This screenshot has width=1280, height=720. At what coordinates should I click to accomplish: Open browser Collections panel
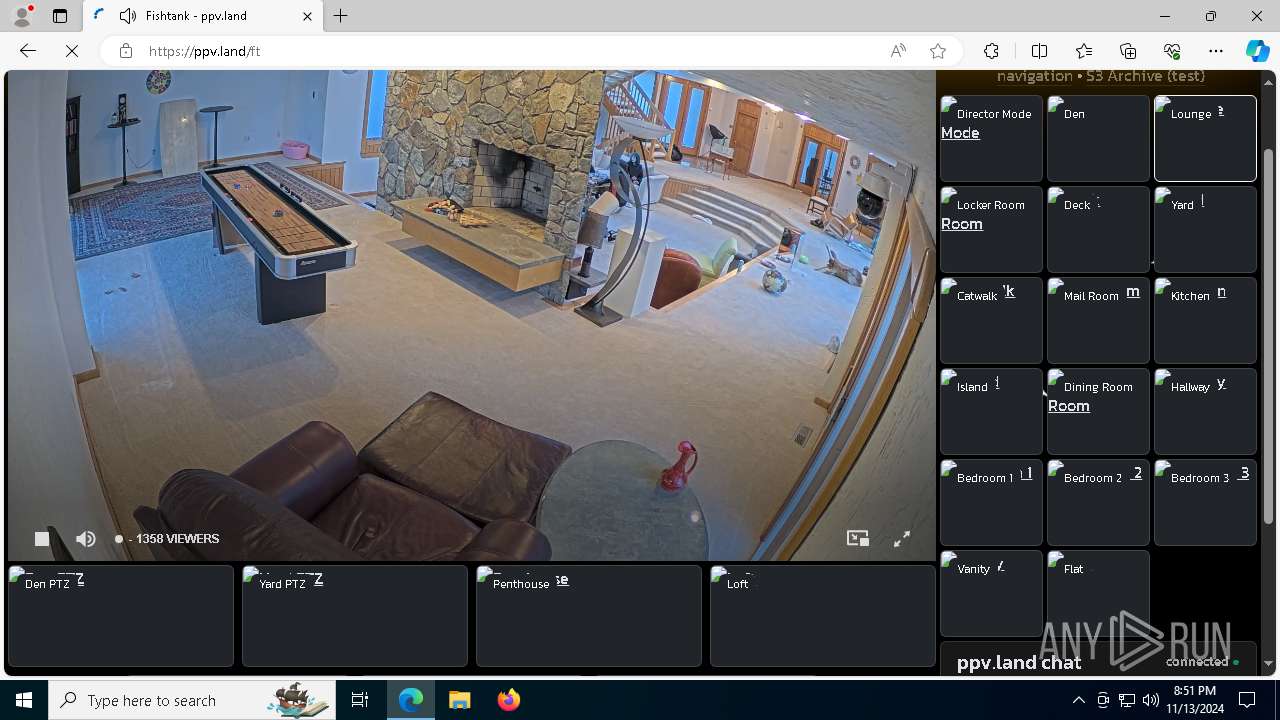click(x=1128, y=51)
